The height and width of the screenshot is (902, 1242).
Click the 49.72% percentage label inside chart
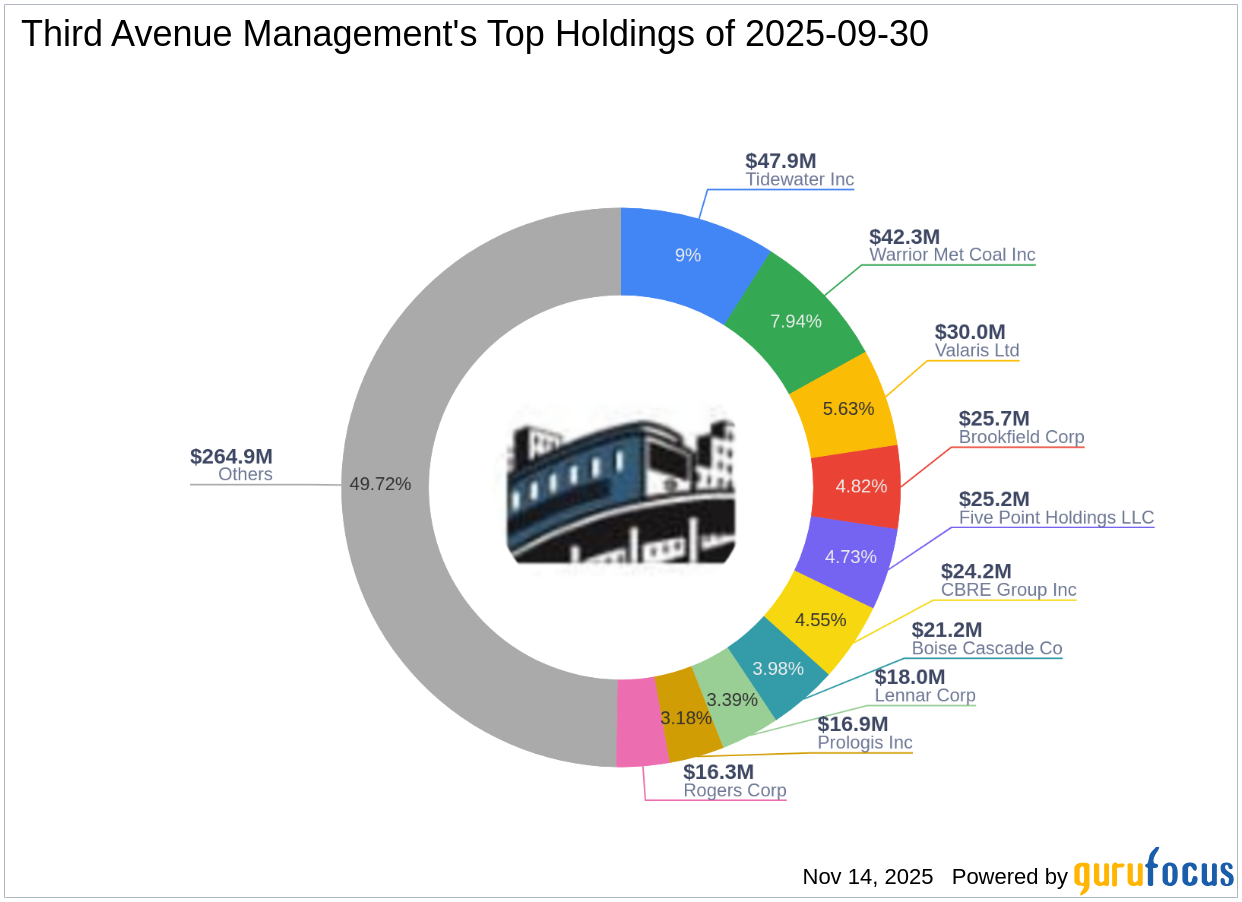pyautogui.click(x=380, y=484)
